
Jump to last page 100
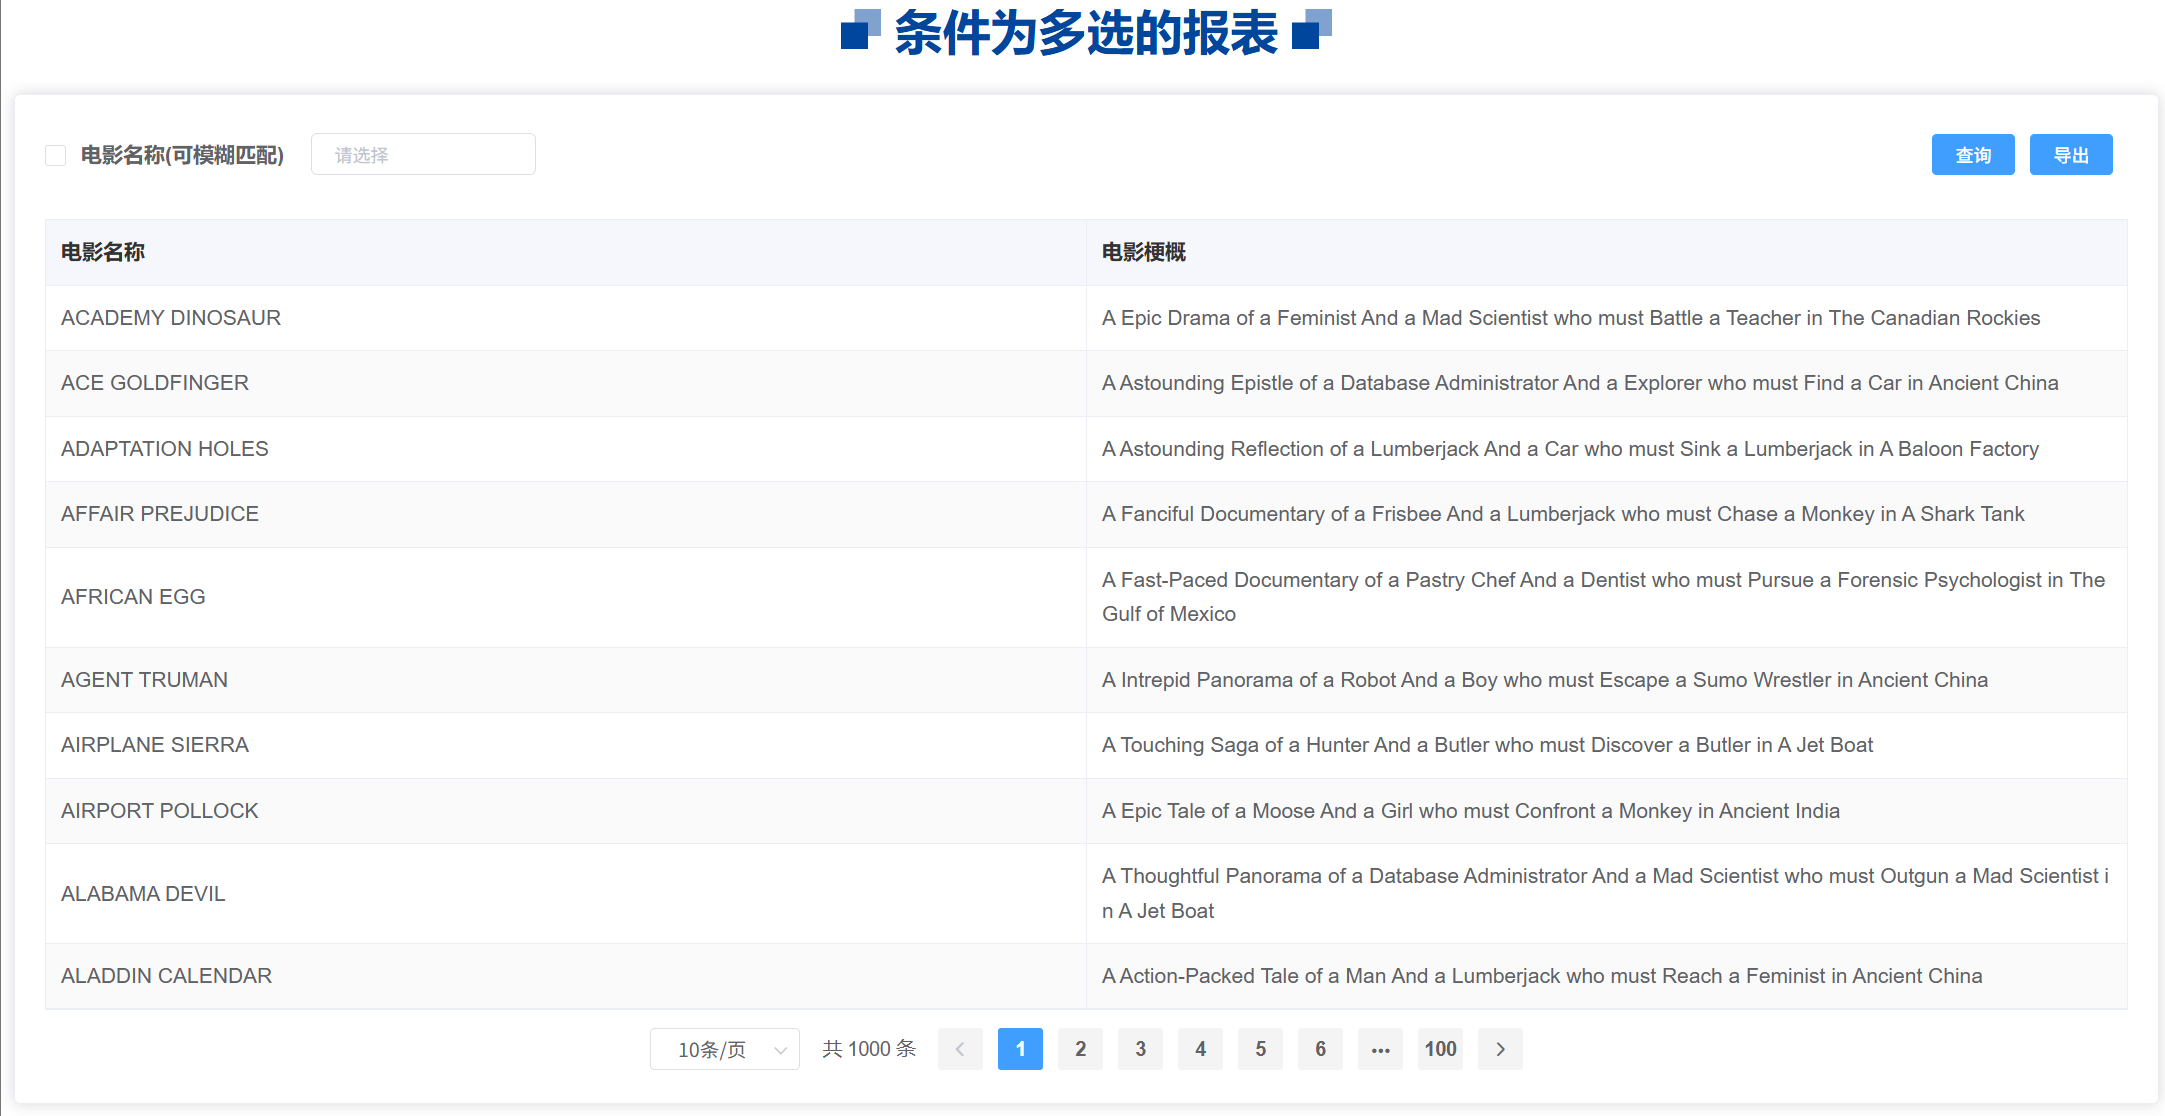coord(1440,1049)
